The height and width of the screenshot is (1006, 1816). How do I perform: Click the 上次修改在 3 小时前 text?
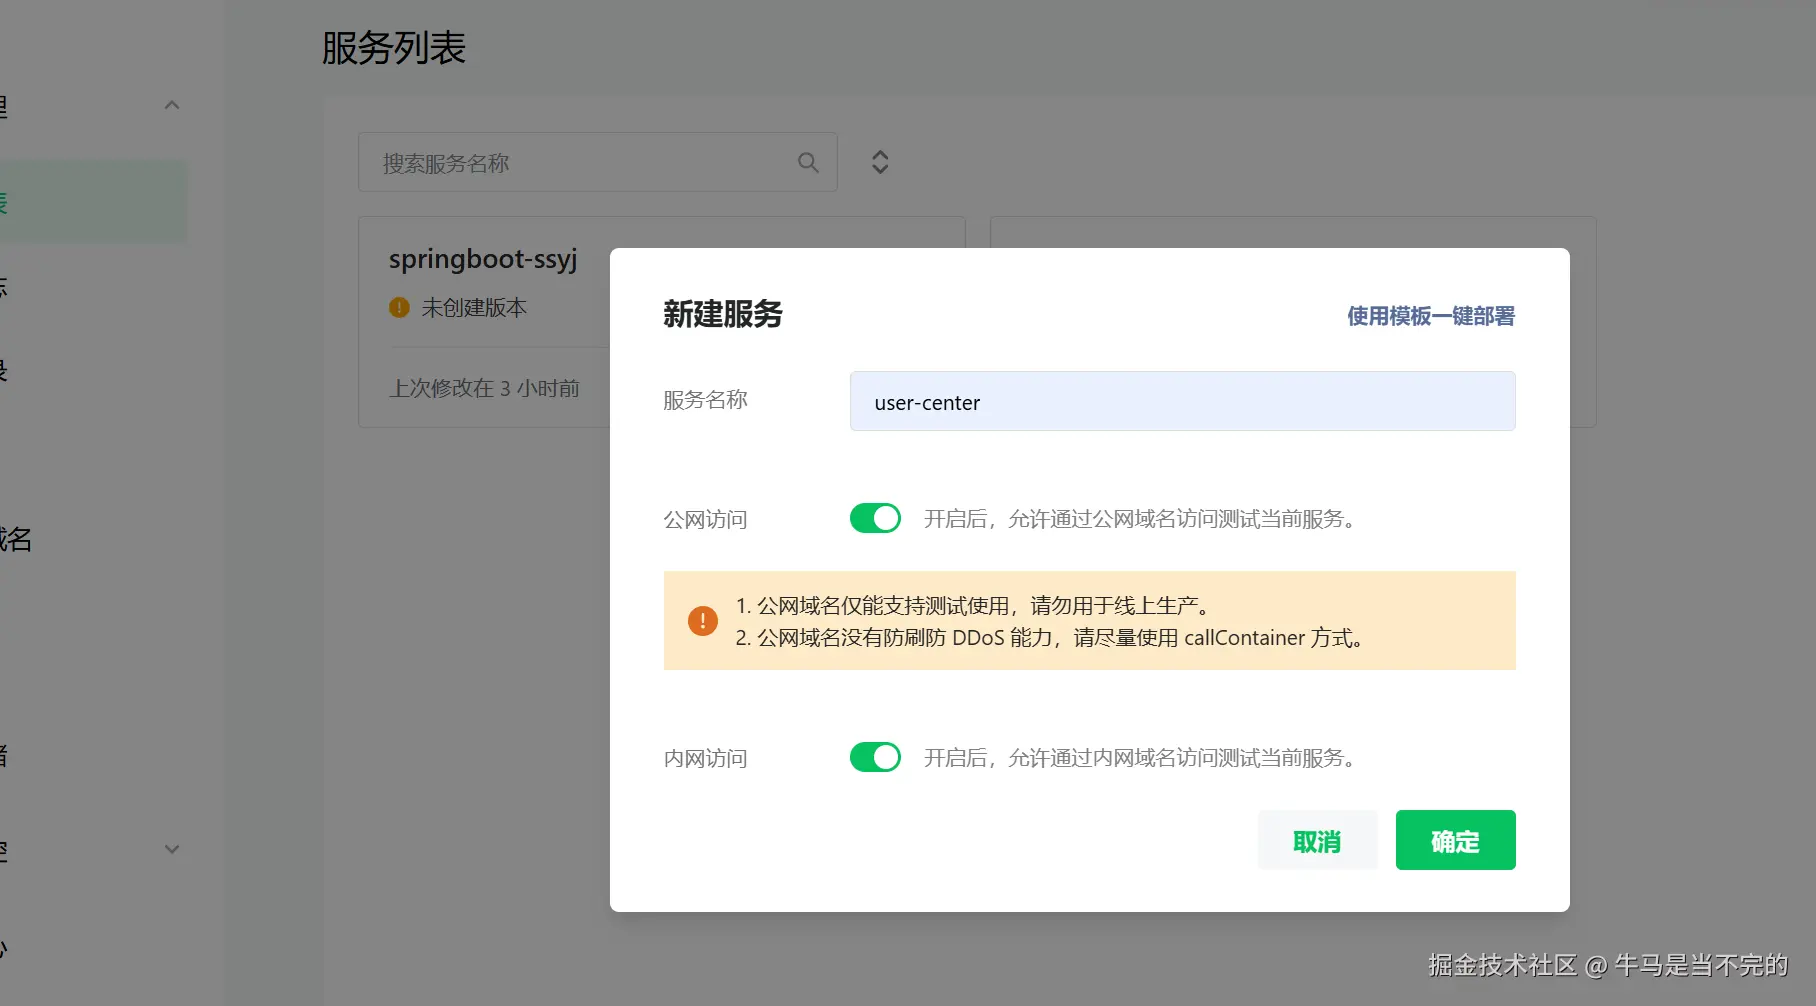[x=484, y=388]
